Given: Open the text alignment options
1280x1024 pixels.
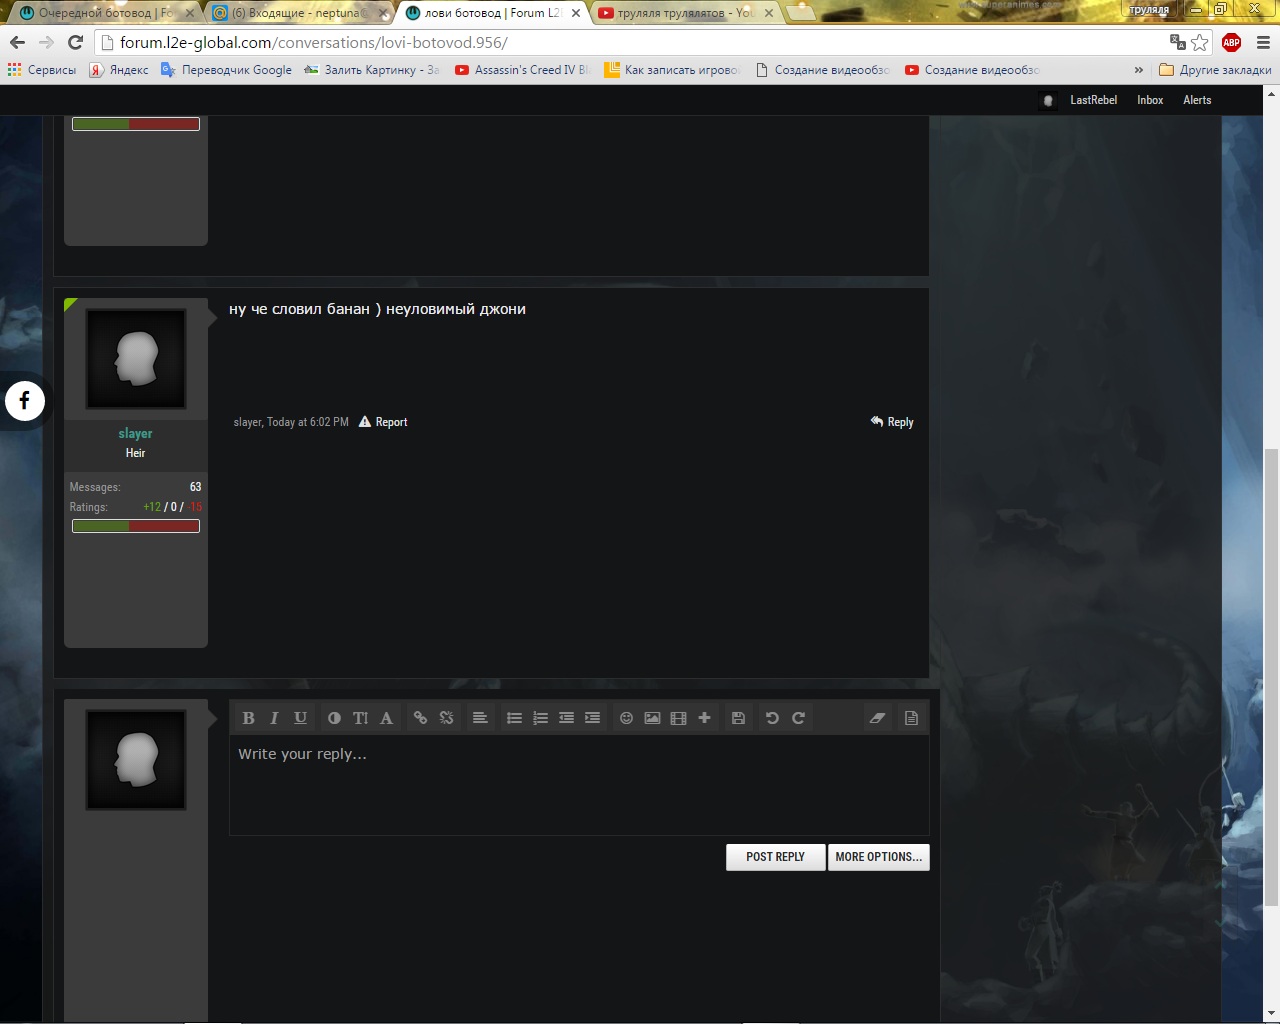Looking at the screenshot, I should click(480, 718).
